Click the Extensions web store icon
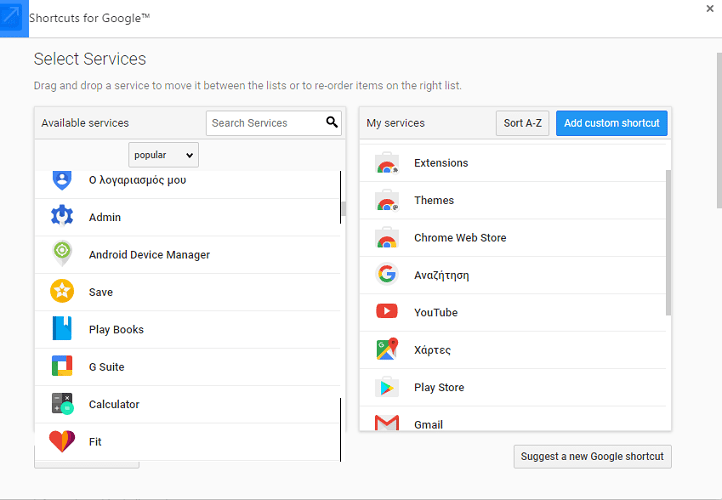Viewport: 722px width, 500px height. (x=387, y=163)
